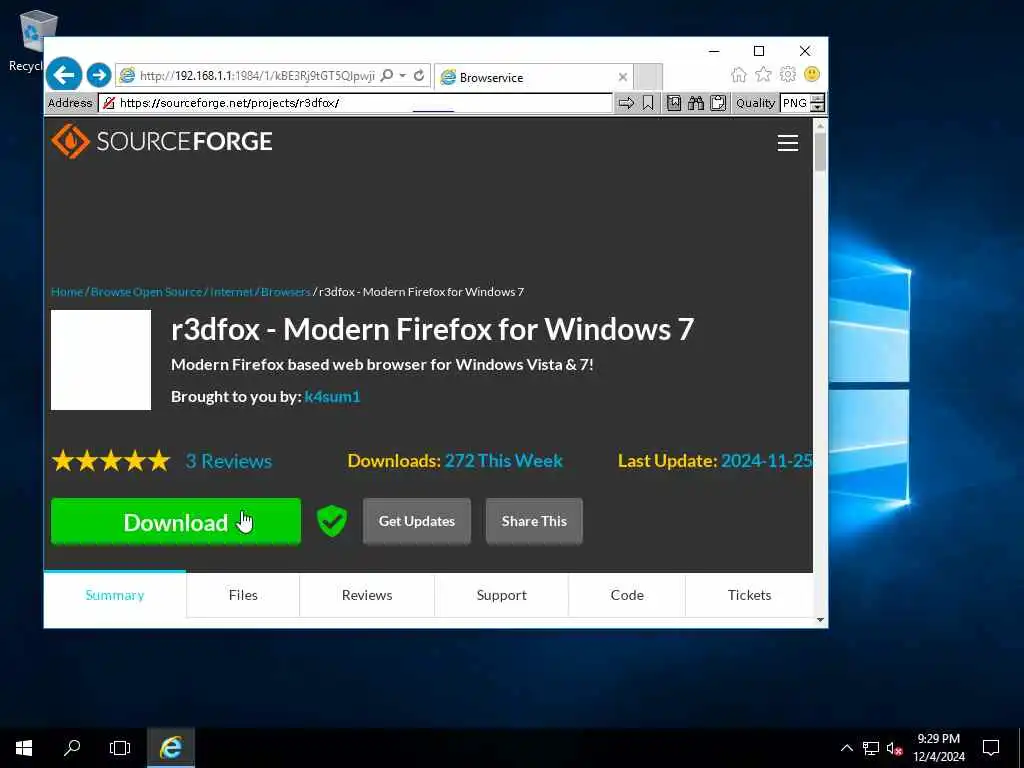The height and width of the screenshot is (768, 1024).
Task: Click the insecure lock icon beside the sourceforge URL
Action: [109, 103]
